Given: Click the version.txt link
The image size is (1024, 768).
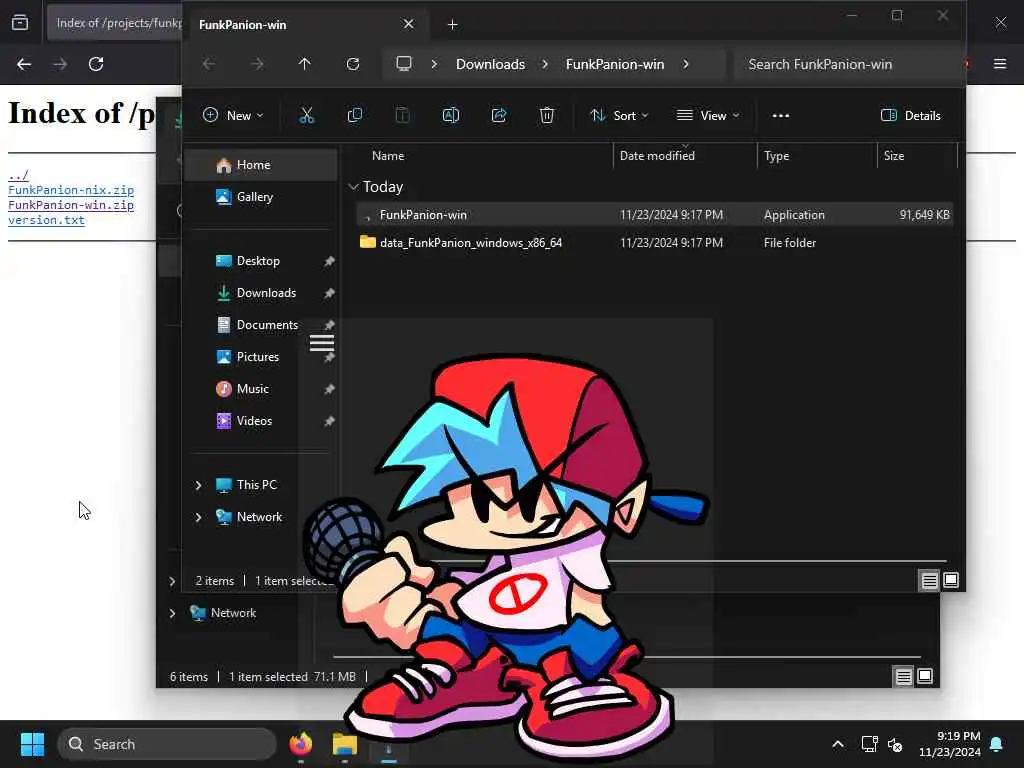Looking at the screenshot, I should point(46,220).
